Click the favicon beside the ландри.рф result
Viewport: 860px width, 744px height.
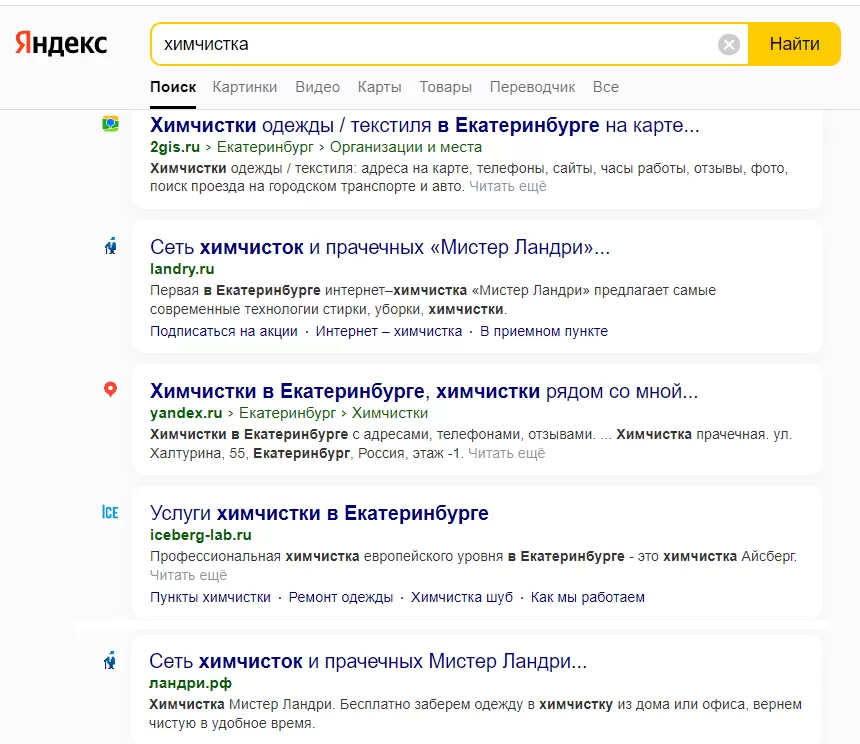click(x=110, y=661)
